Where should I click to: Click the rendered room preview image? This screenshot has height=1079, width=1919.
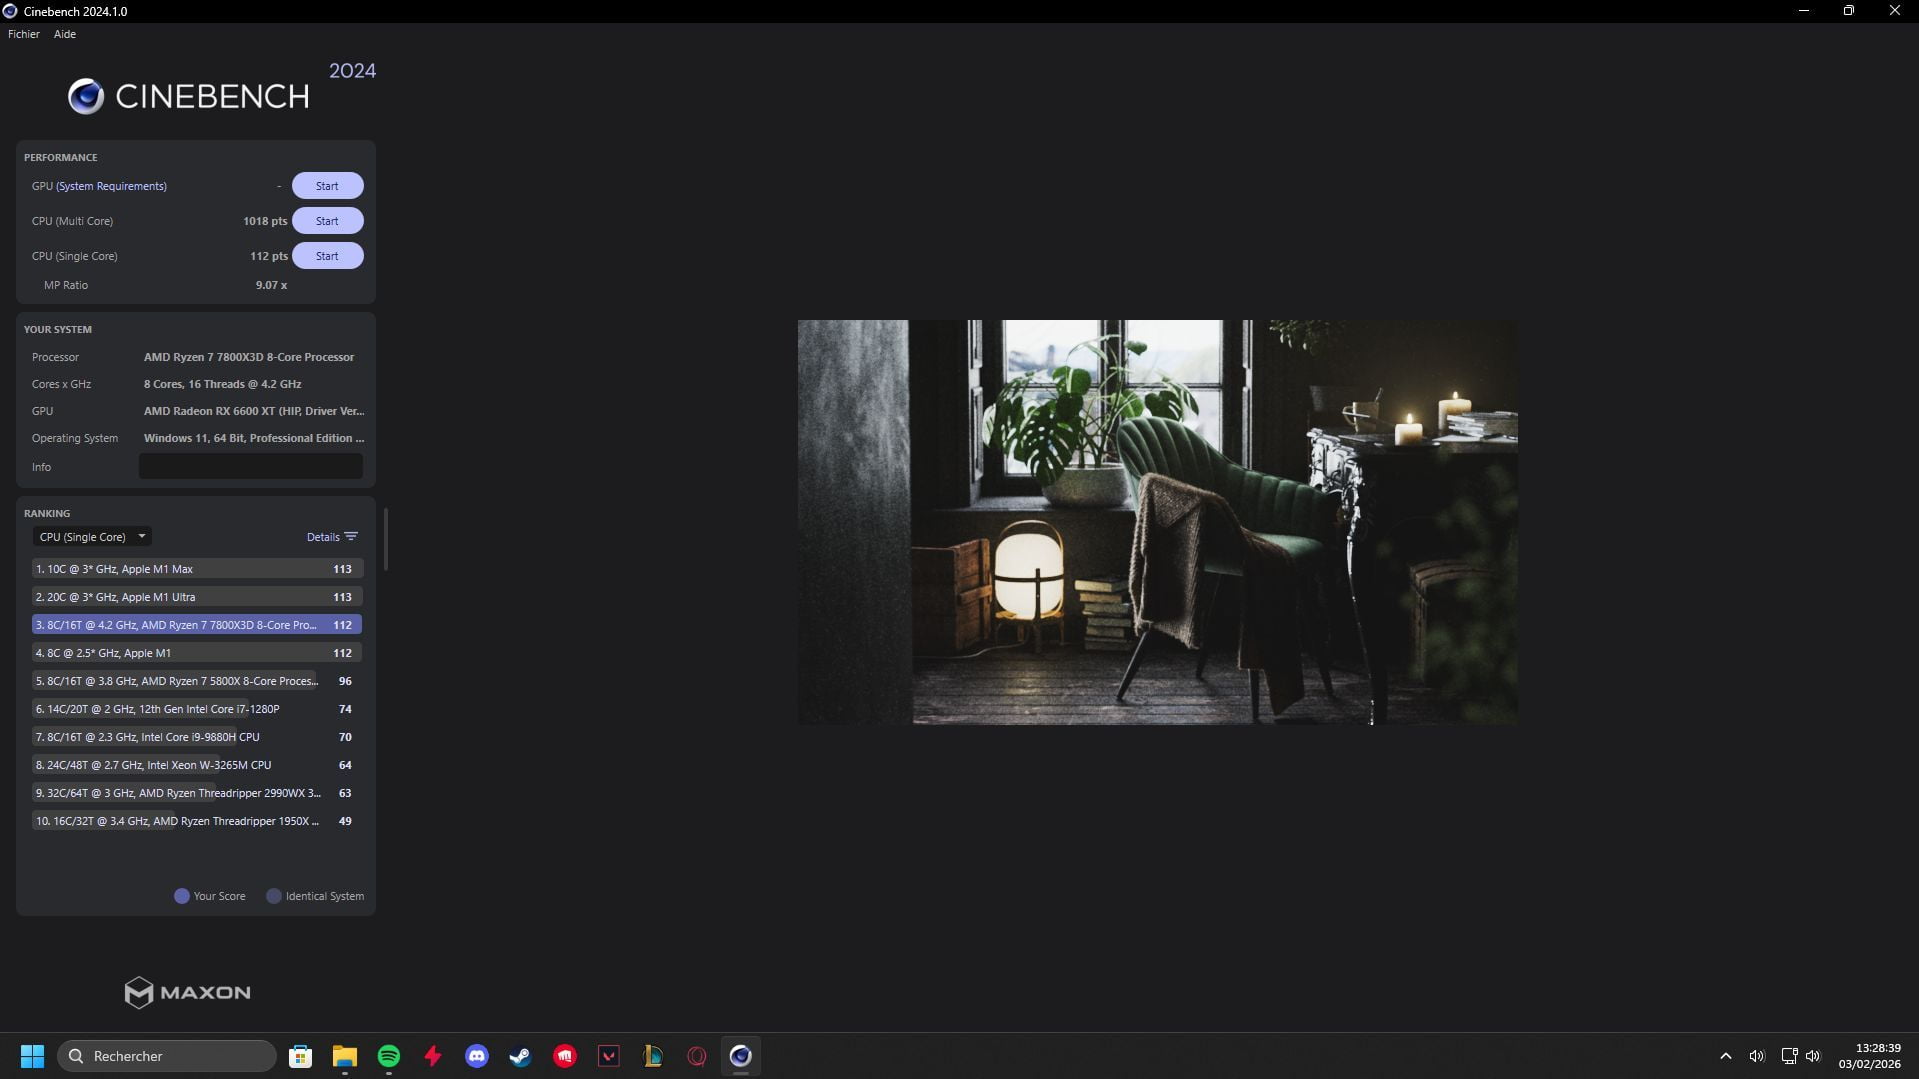(x=1158, y=522)
